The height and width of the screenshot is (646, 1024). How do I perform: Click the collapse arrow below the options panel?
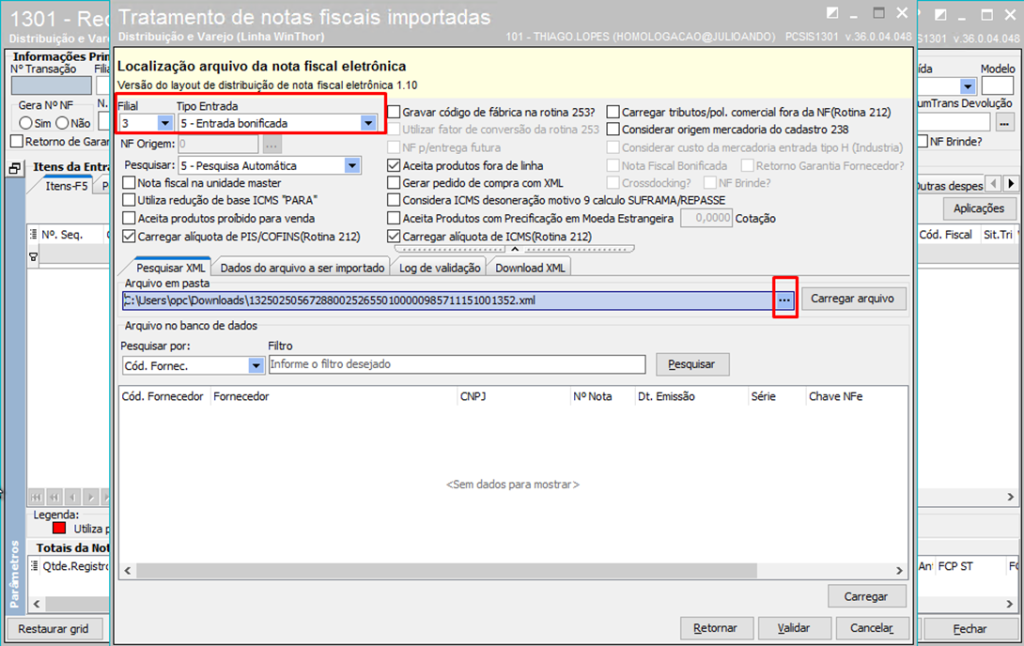click(x=515, y=248)
